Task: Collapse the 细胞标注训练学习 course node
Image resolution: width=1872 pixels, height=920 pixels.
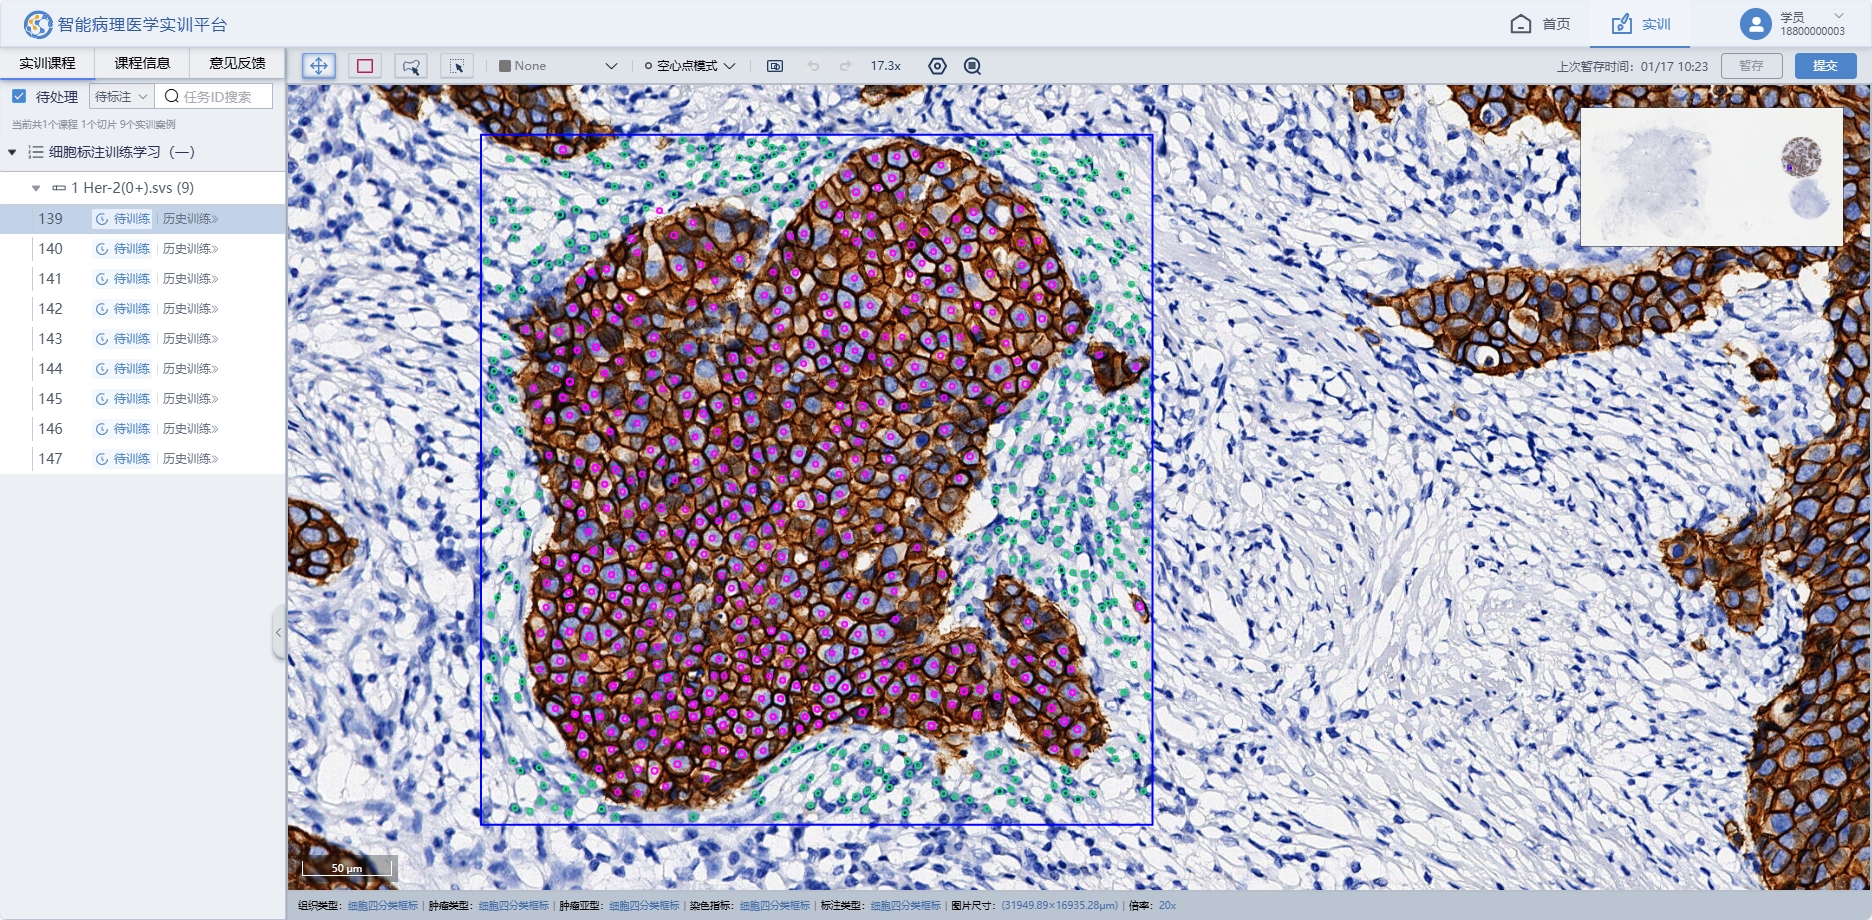Action: [x=12, y=152]
